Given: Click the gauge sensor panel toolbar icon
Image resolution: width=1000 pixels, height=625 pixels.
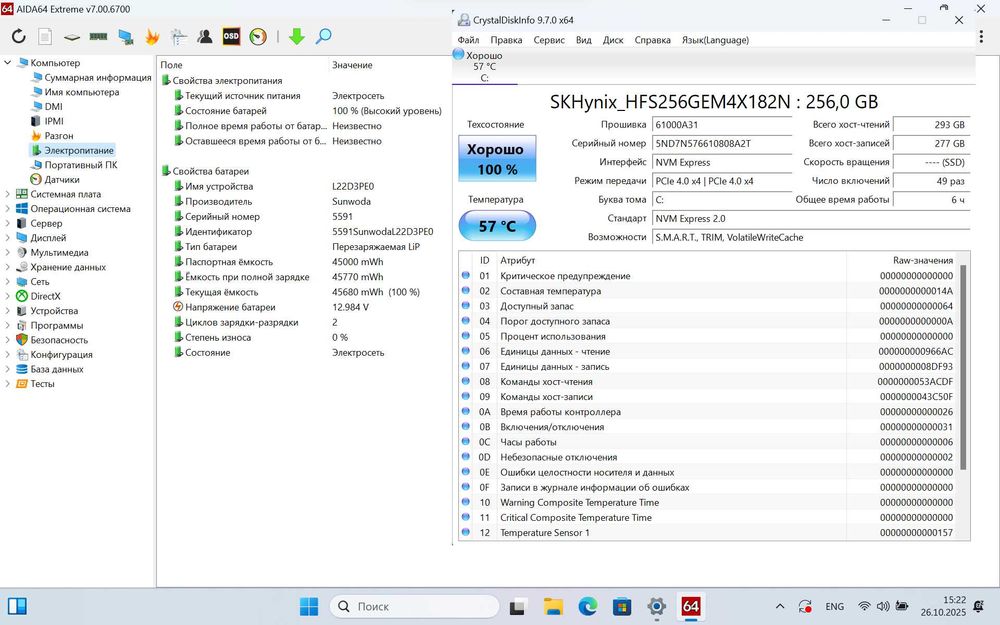Looking at the screenshot, I should pos(258,36).
